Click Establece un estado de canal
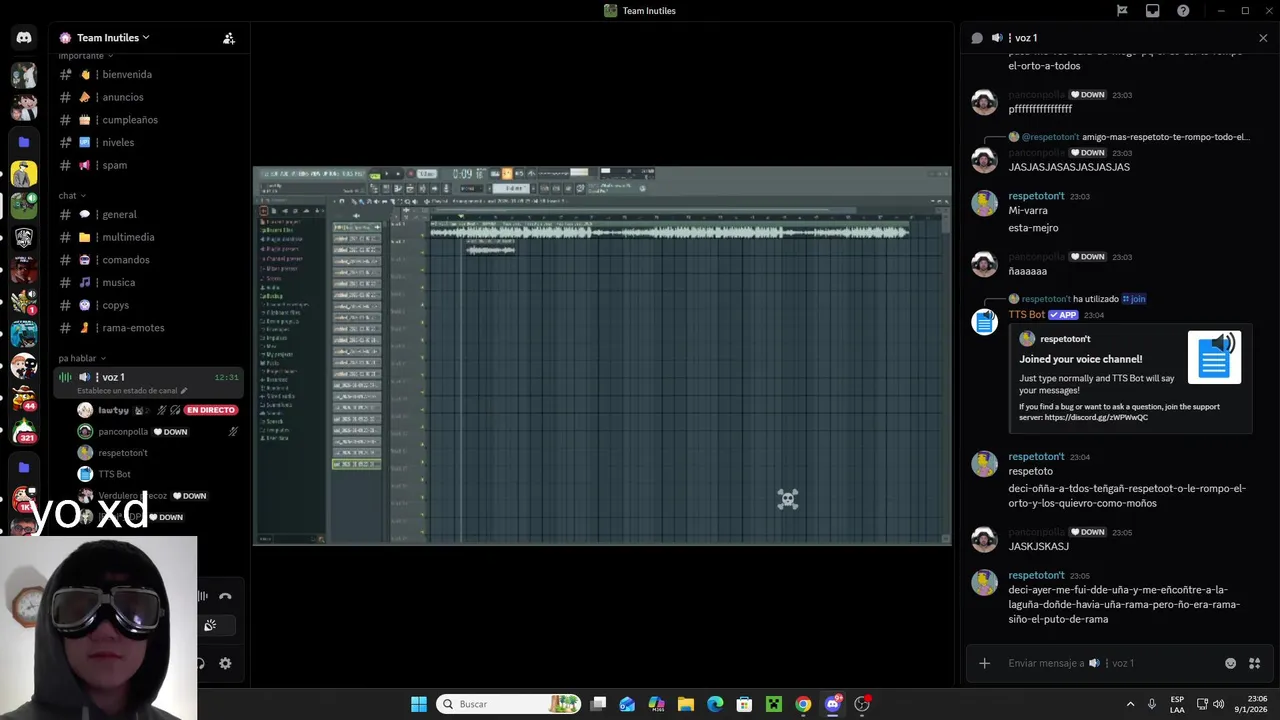The height and width of the screenshot is (720, 1280). click(x=131, y=391)
